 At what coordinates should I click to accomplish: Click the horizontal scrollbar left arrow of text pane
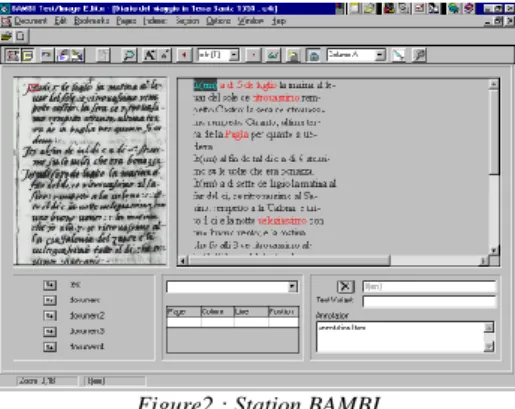pyautogui.click(x=183, y=261)
